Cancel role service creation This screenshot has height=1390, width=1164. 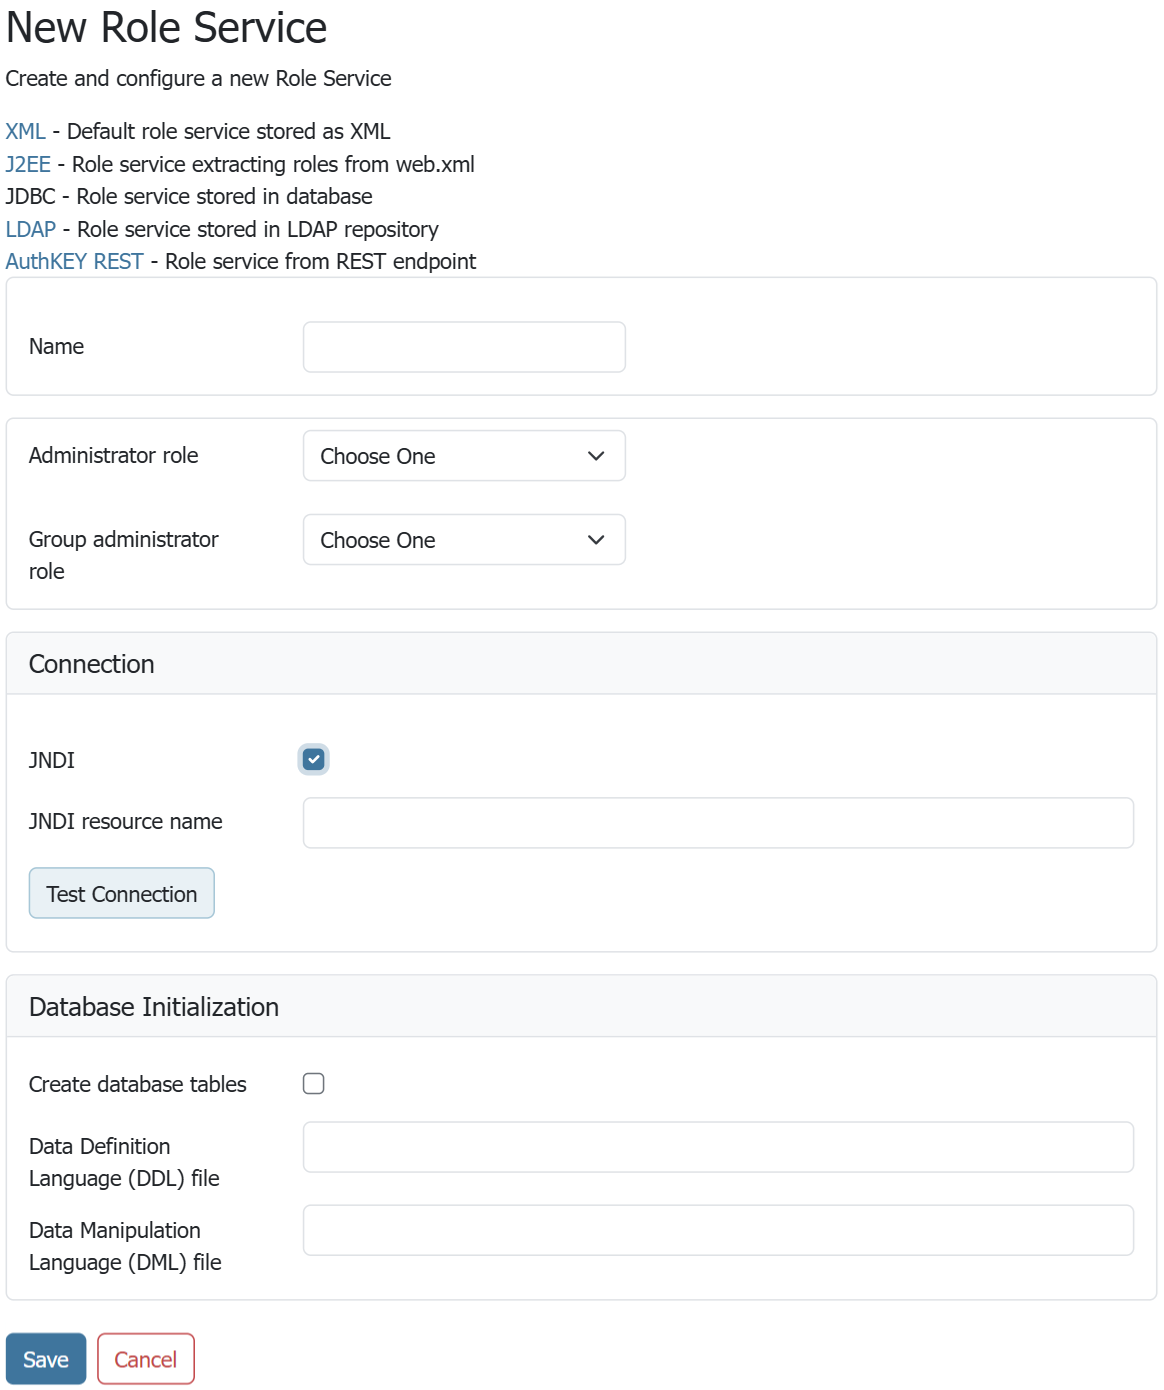click(x=146, y=1359)
